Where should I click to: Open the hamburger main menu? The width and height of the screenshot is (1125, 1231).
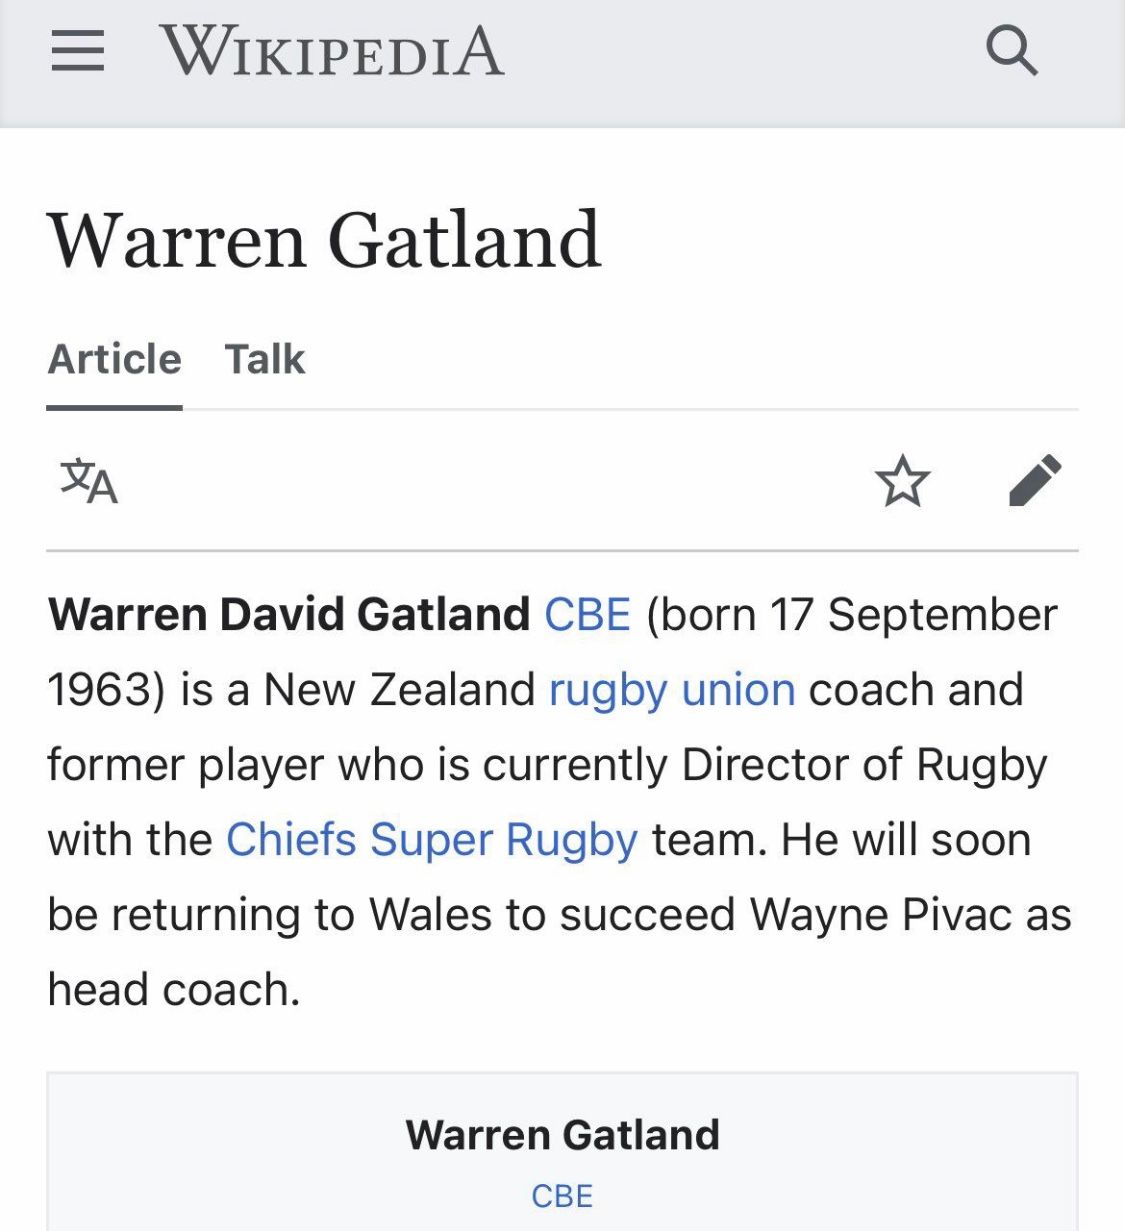(78, 50)
